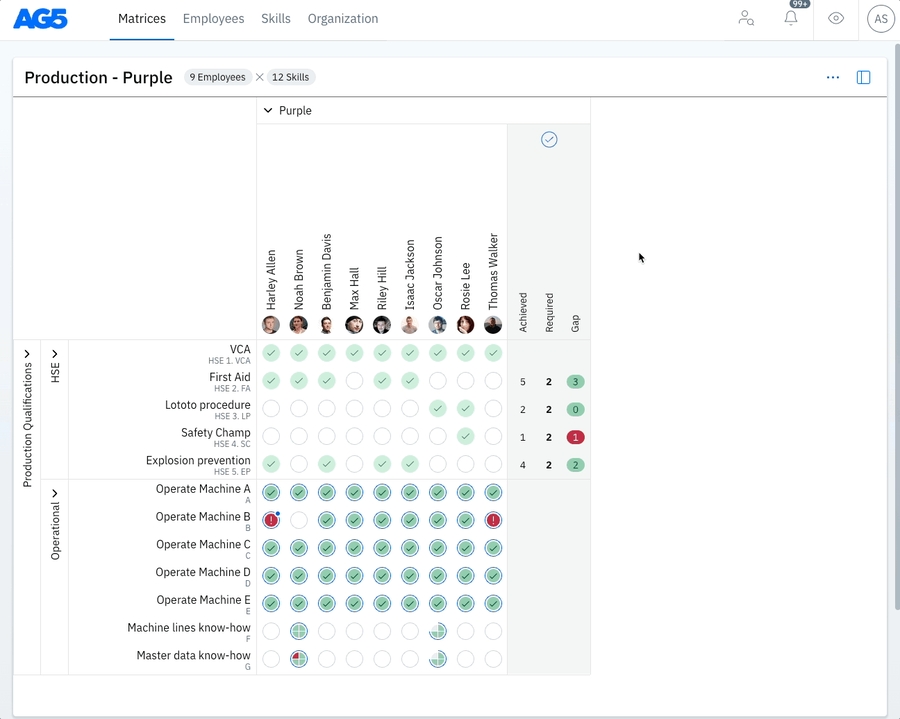
Task: Collapse the Operational skill group
Action: [x=55, y=493]
